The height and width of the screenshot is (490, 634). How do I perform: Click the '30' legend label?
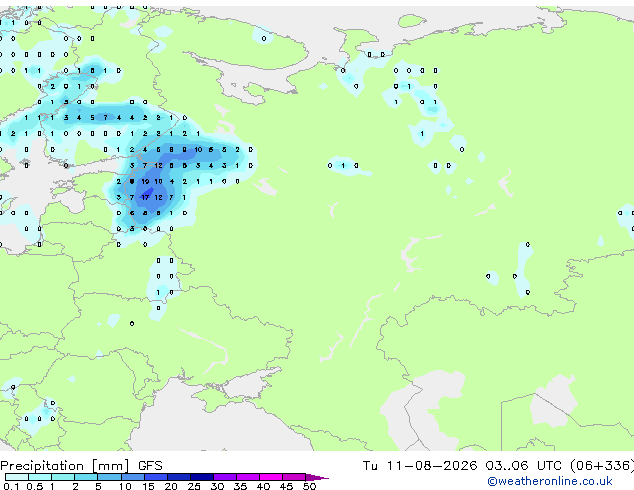217,486
